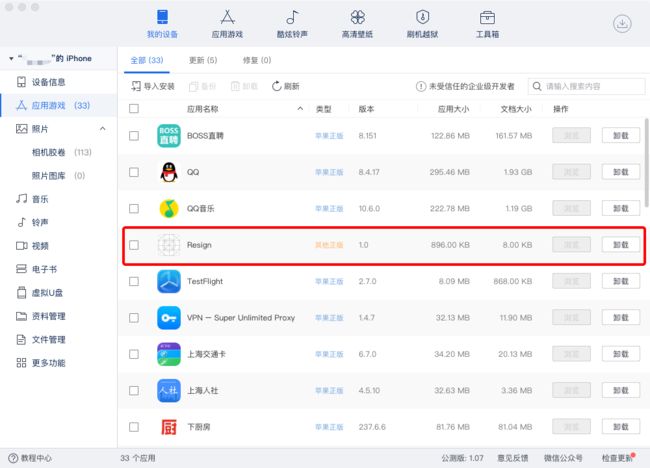This screenshot has height=468, width=650.
Task: Open 音乐 in the sidebar
Action: pos(58,199)
